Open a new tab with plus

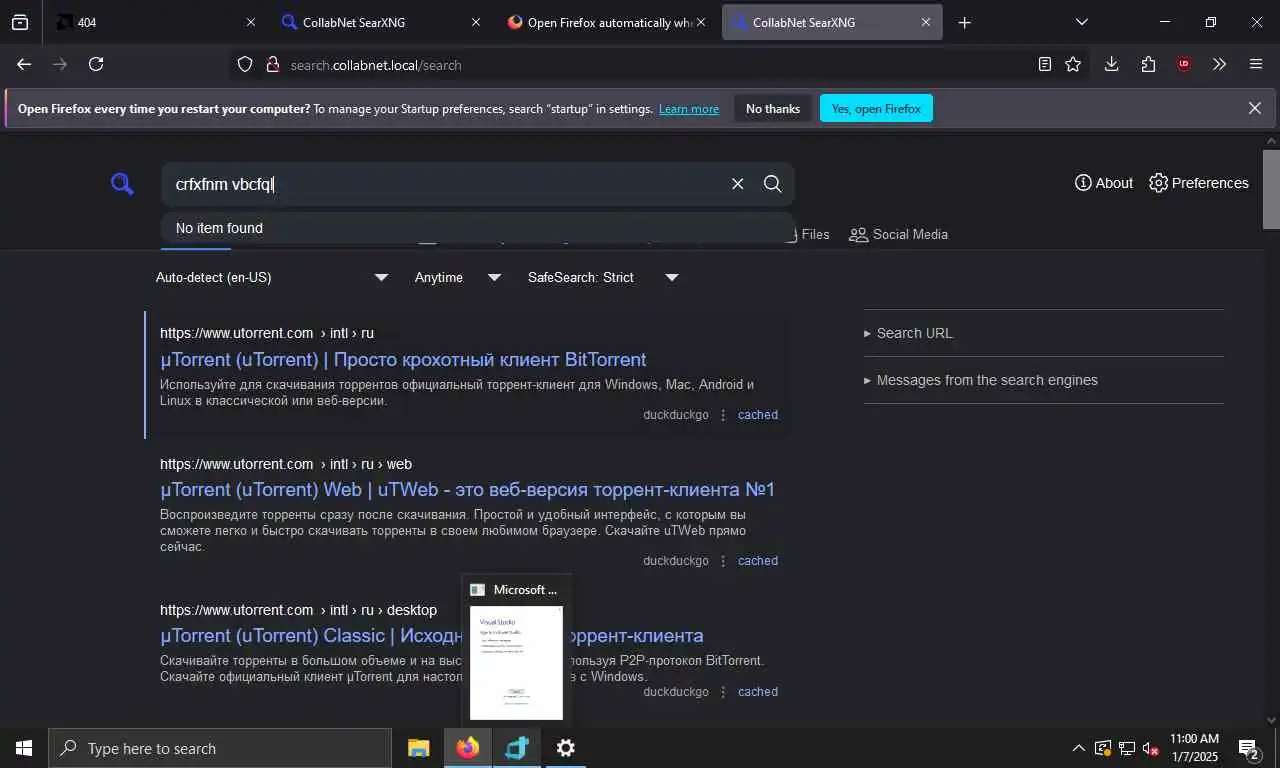(964, 22)
